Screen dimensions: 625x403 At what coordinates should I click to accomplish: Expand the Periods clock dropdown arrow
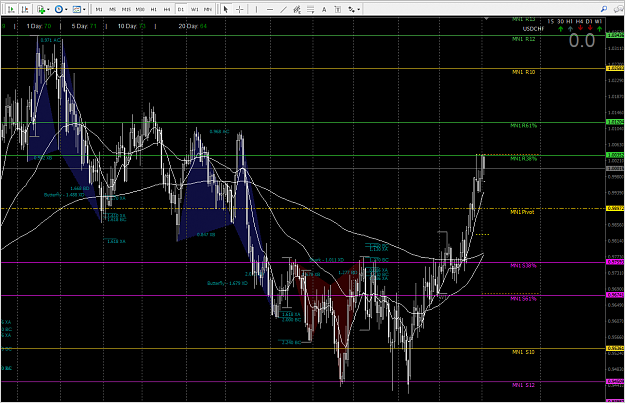tap(66, 9)
